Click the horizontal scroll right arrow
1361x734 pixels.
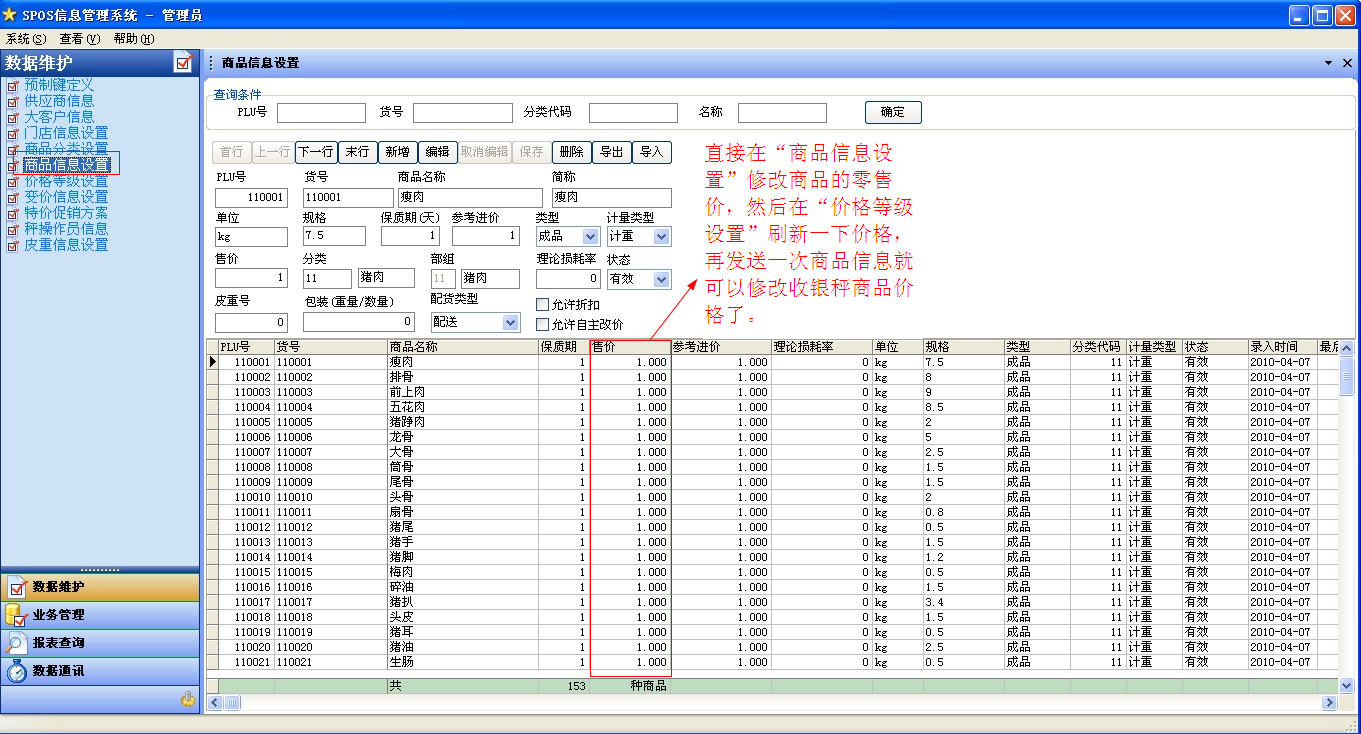pyautogui.click(x=1329, y=703)
